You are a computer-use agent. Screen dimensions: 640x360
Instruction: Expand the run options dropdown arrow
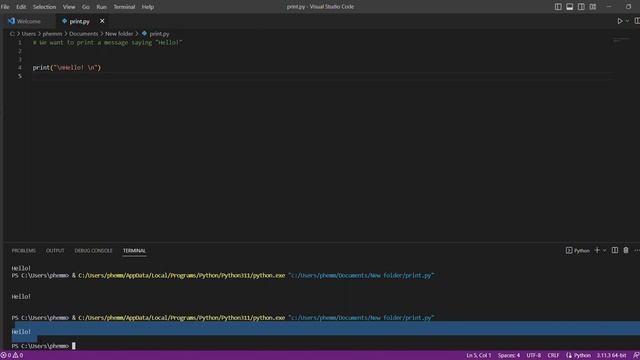[628, 21]
